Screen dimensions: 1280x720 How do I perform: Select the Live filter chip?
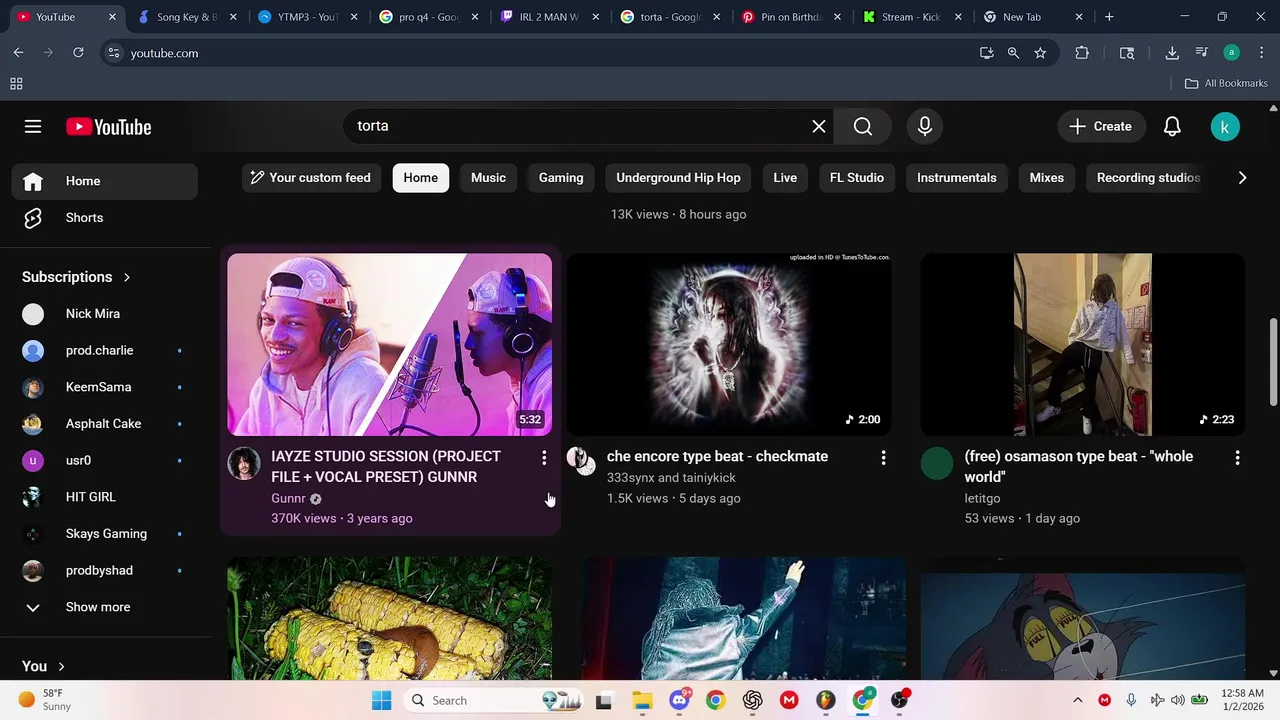[785, 178]
